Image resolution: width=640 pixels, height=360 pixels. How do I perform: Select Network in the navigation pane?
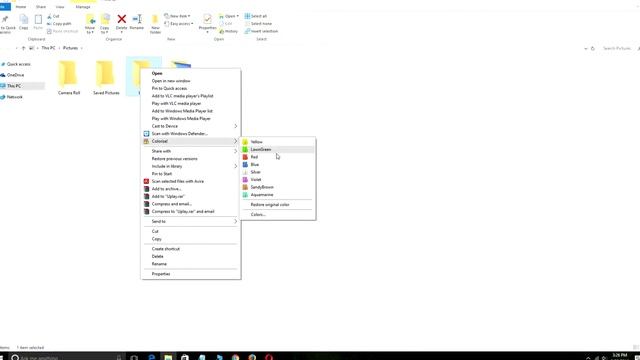15,97
